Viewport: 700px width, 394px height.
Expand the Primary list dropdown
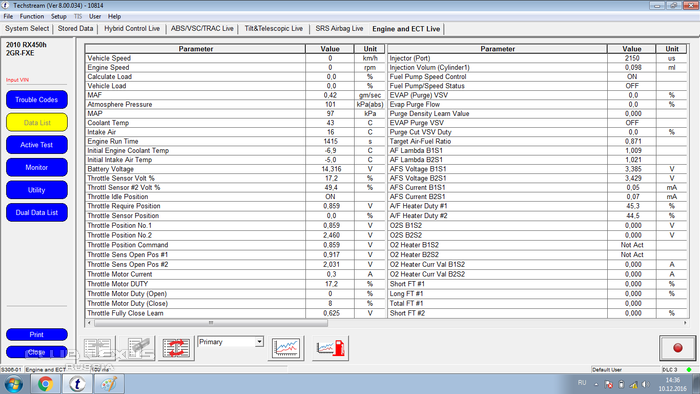[x=259, y=342]
